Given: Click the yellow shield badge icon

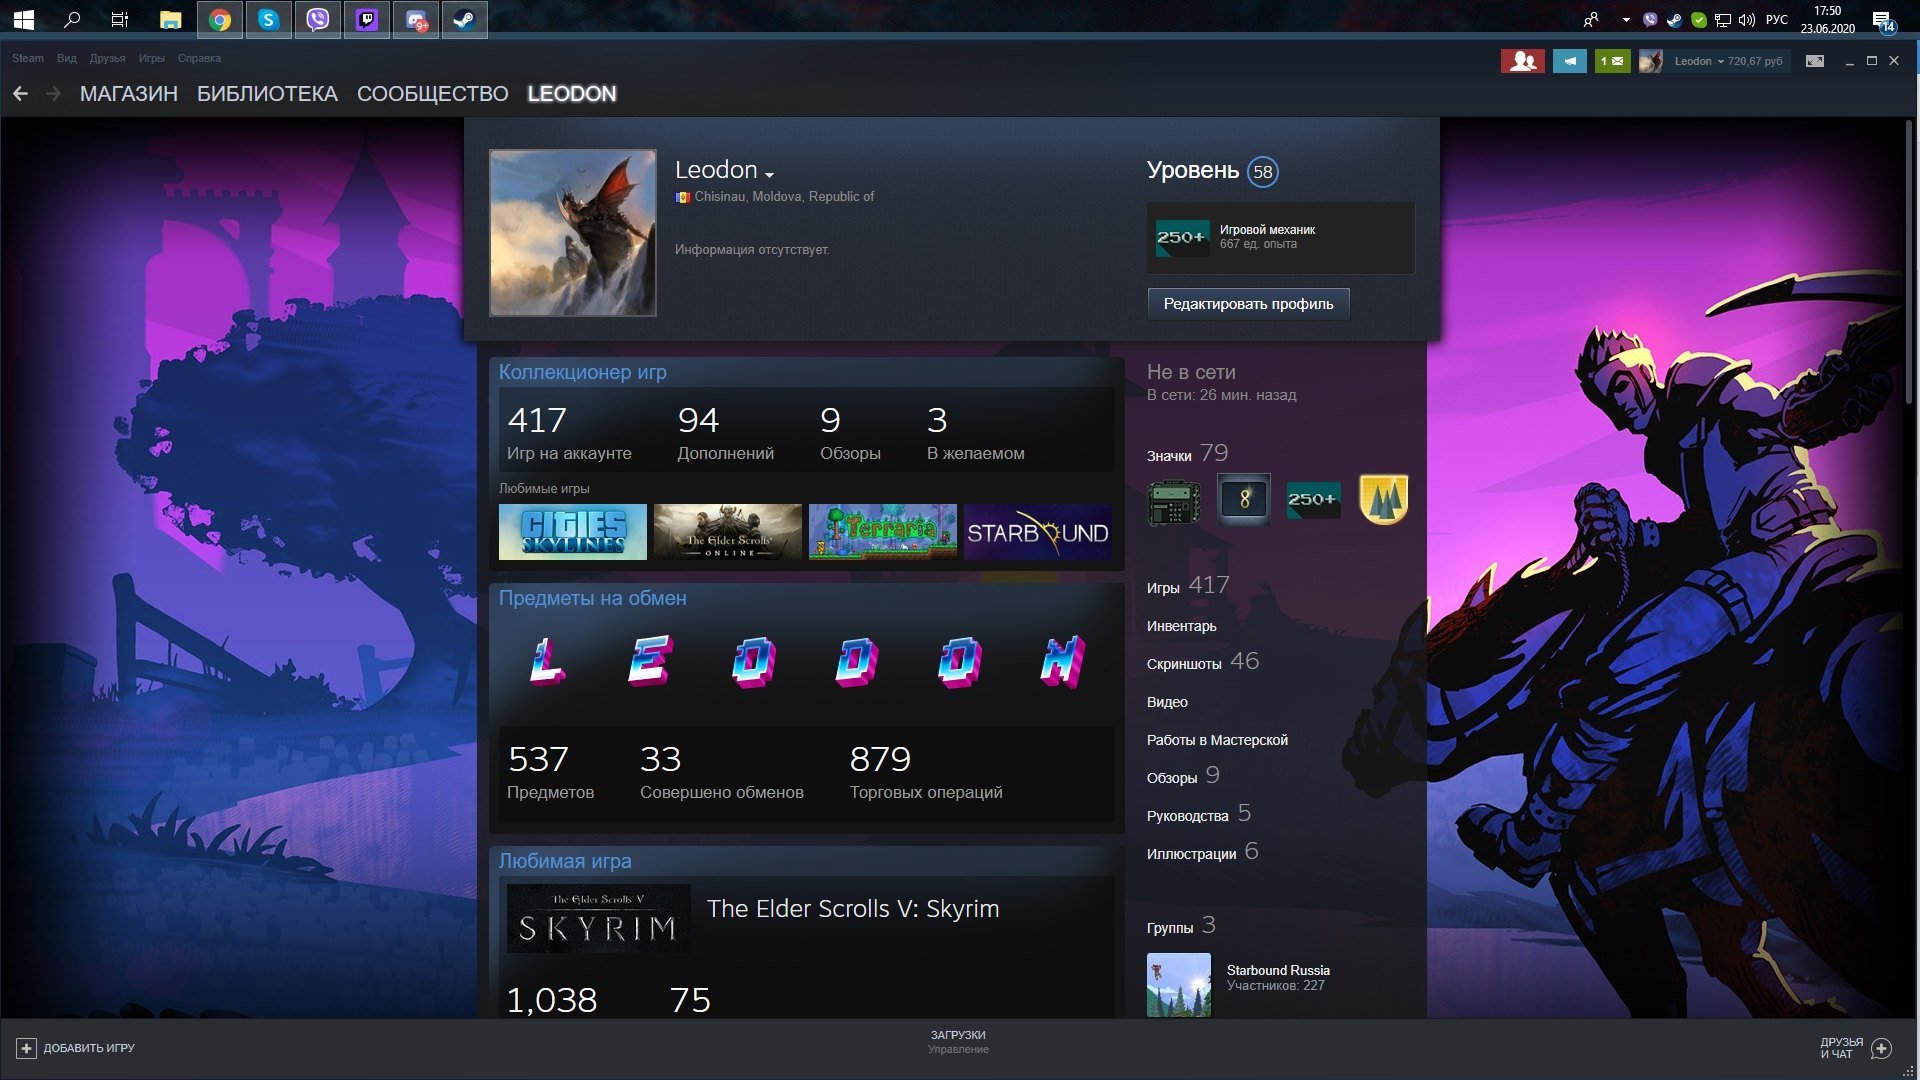Looking at the screenshot, I should tap(1383, 499).
